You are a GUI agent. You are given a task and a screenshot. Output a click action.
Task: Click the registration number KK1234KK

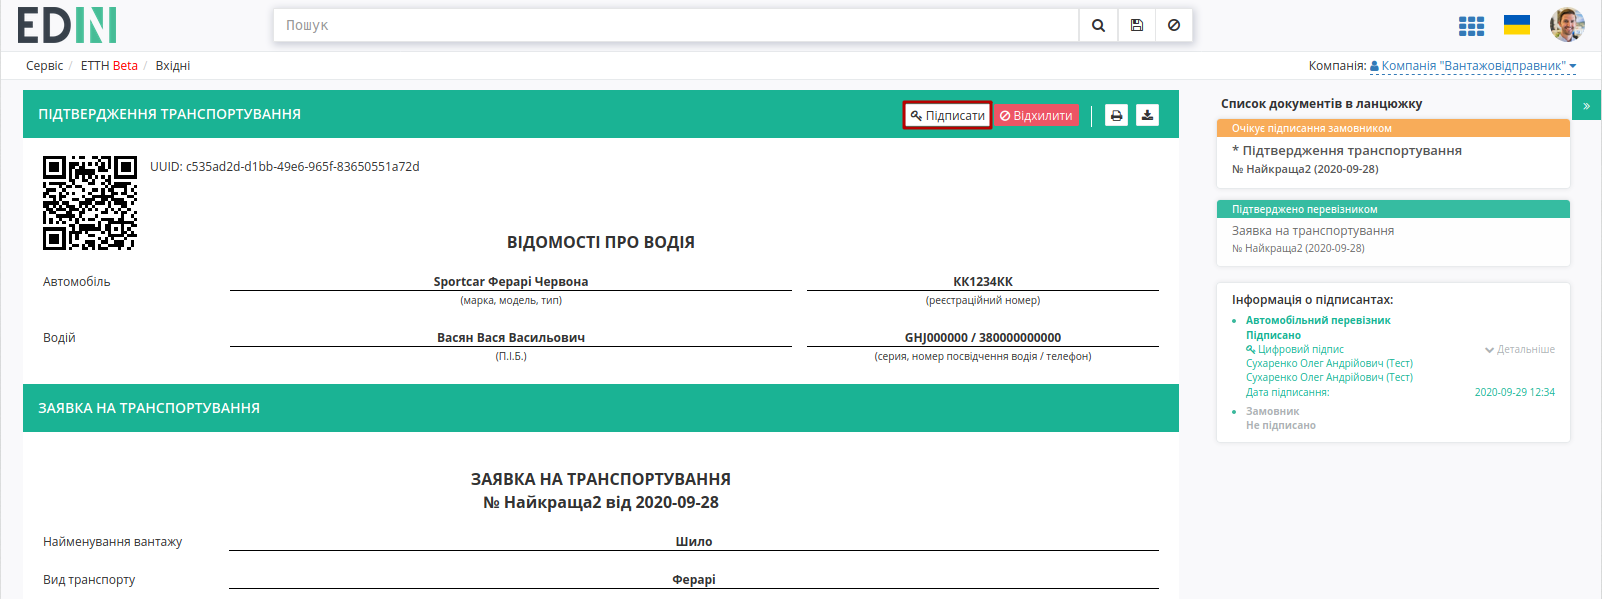(983, 282)
